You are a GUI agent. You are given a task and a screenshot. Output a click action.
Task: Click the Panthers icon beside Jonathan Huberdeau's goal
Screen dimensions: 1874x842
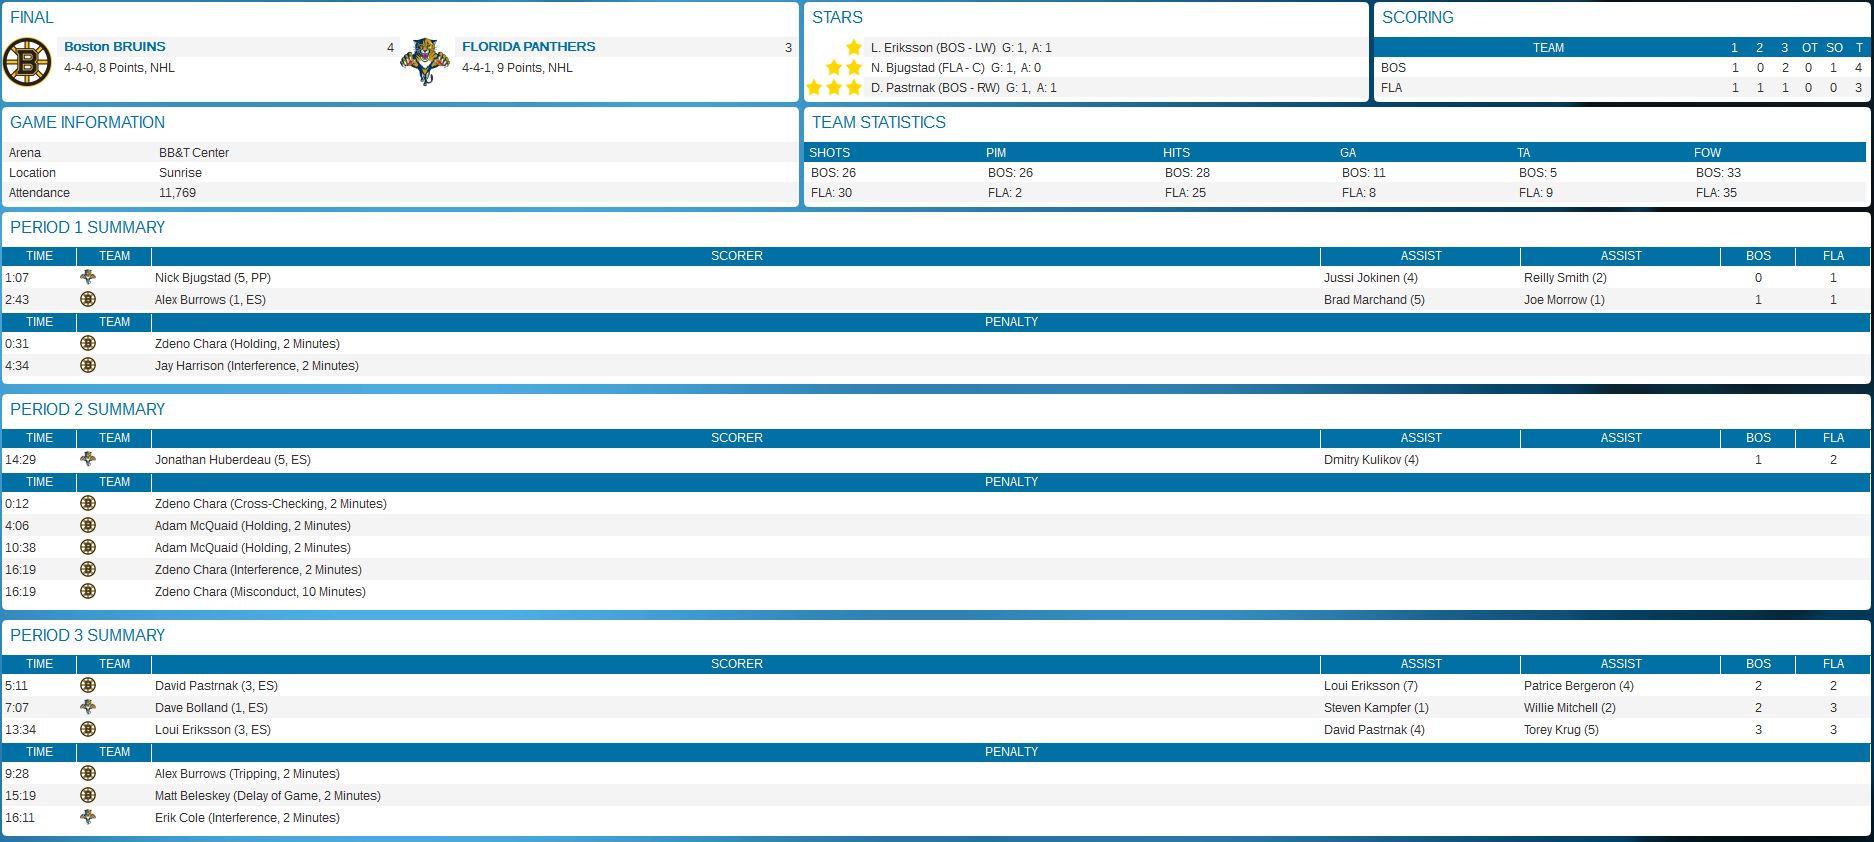pos(88,459)
